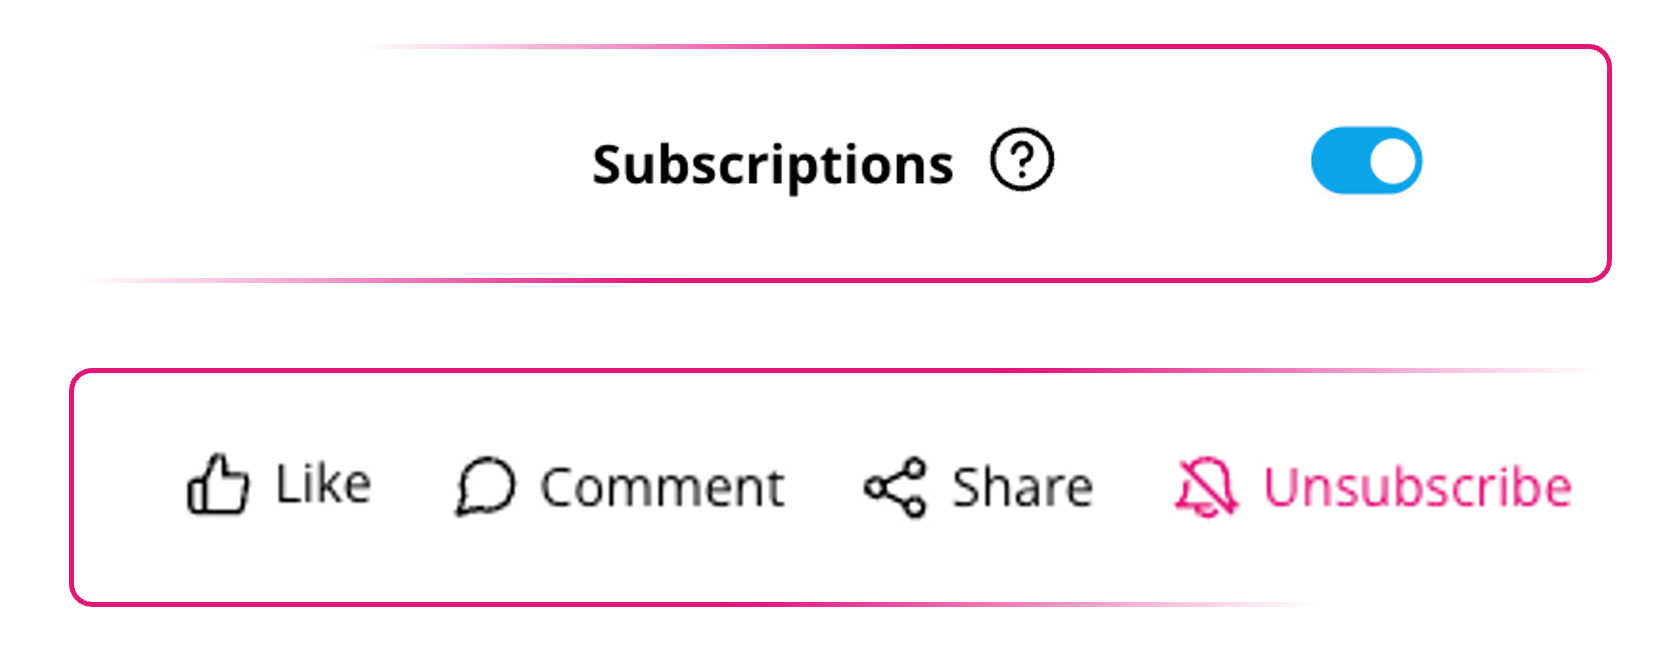The height and width of the screenshot is (648, 1654).
Task: Click the Comment text label
Action: pyautogui.click(x=662, y=488)
